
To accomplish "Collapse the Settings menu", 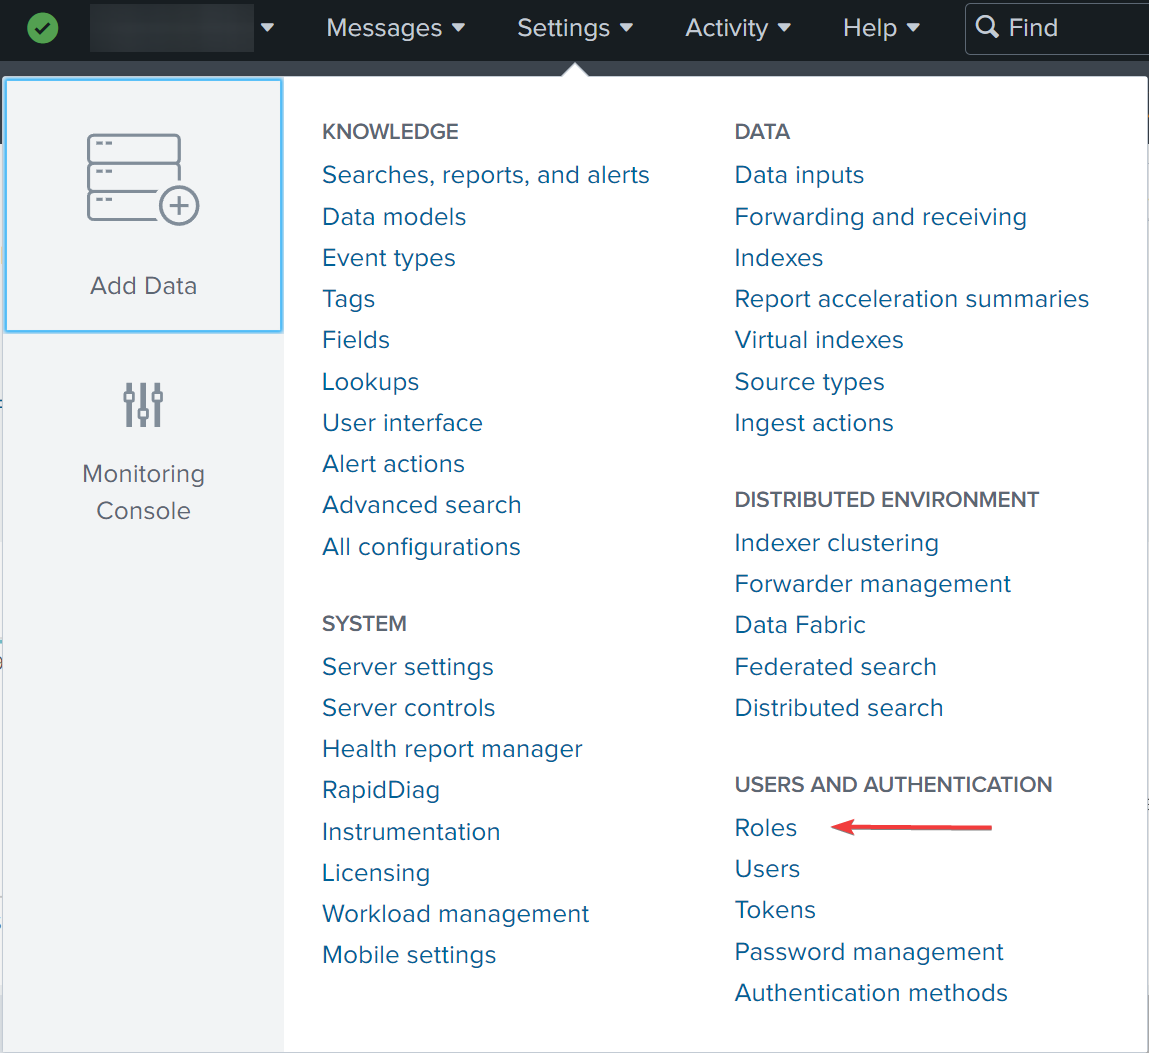I will pyautogui.click(x=575, y=28).
